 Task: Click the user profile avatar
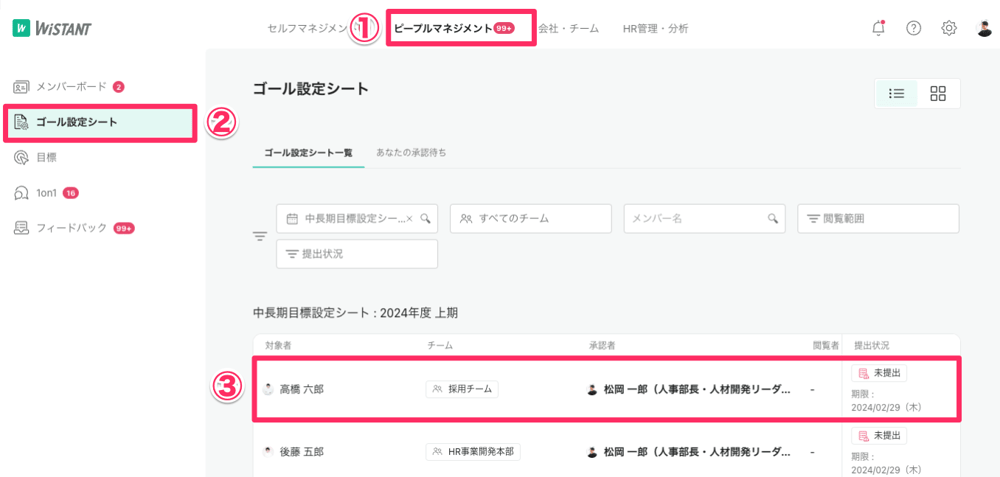pyautogui.click(x=984, y=28)
